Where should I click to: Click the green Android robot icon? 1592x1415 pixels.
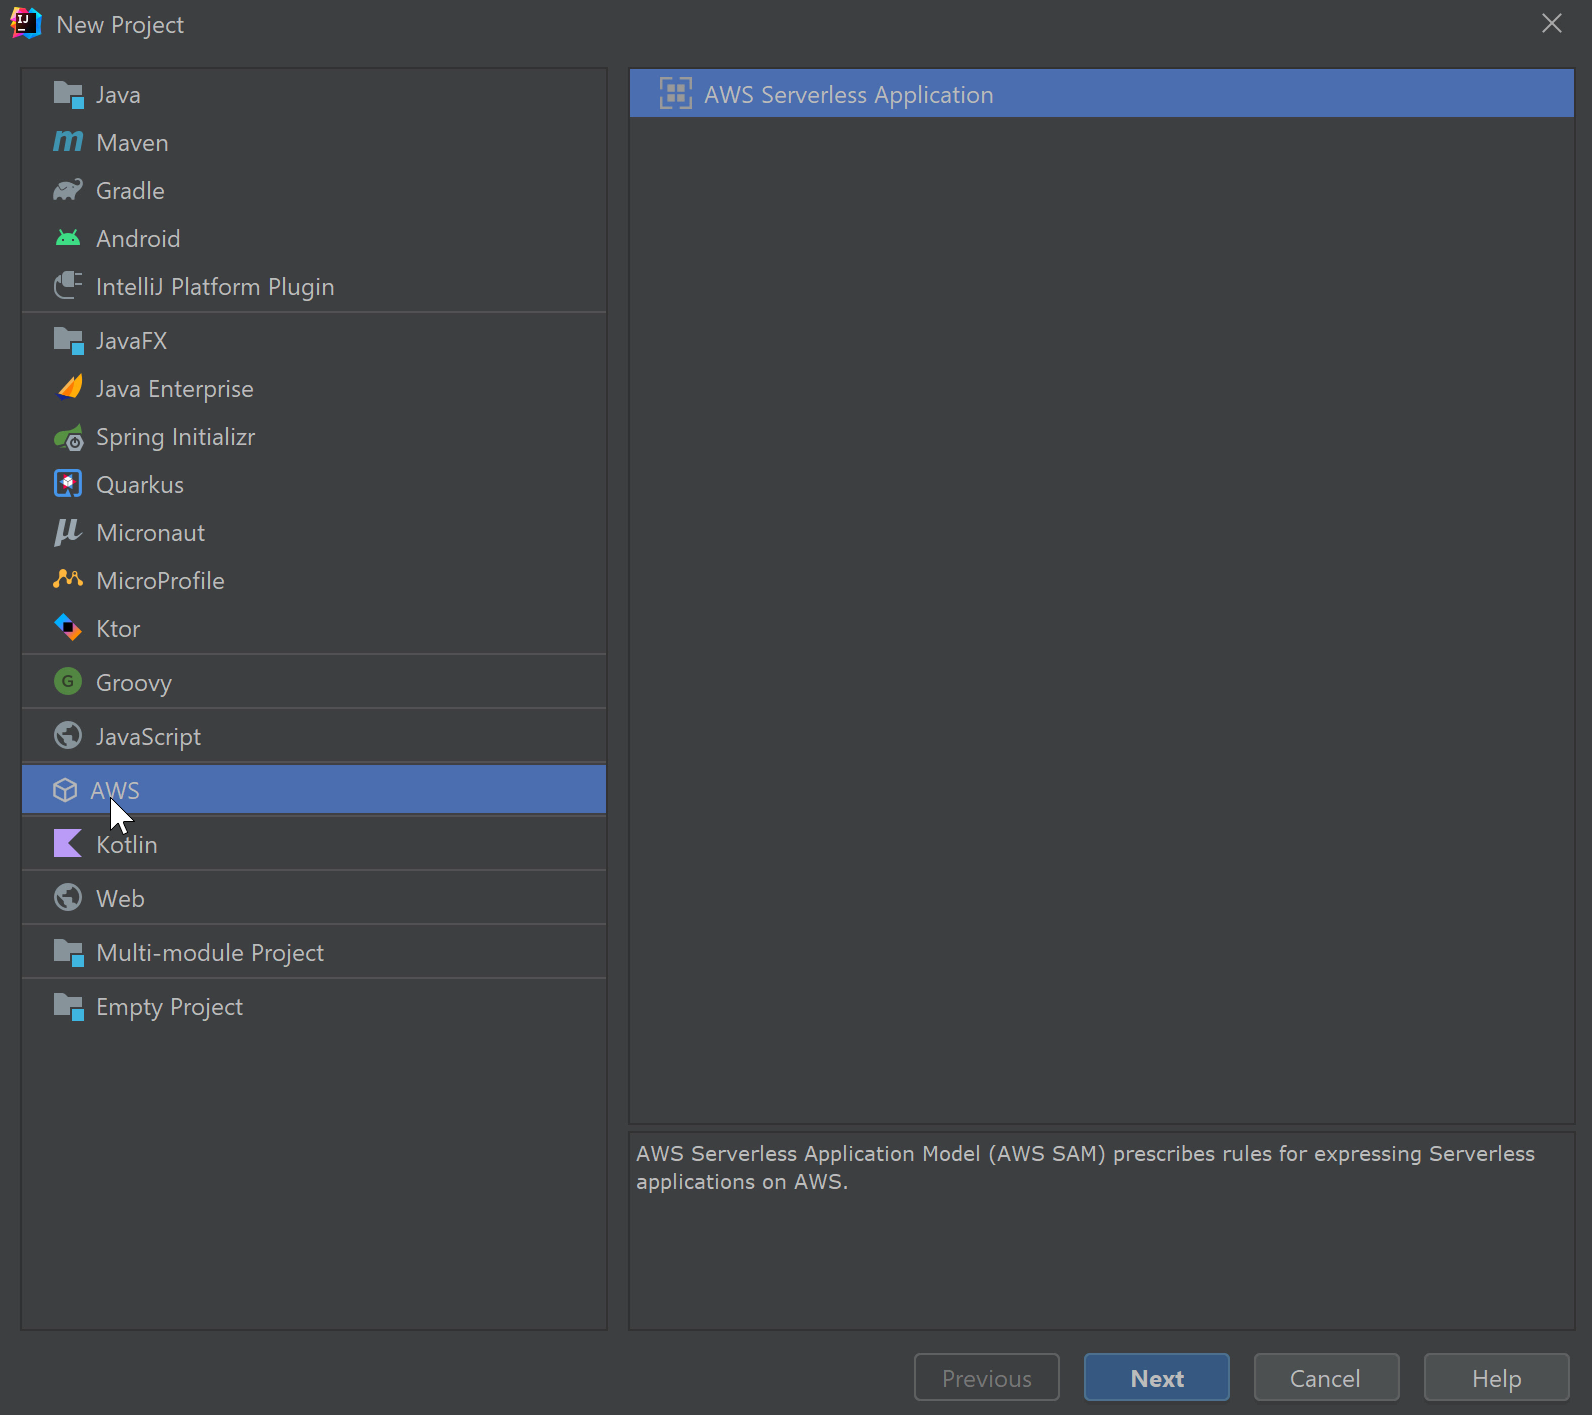(x=68, y=238)
